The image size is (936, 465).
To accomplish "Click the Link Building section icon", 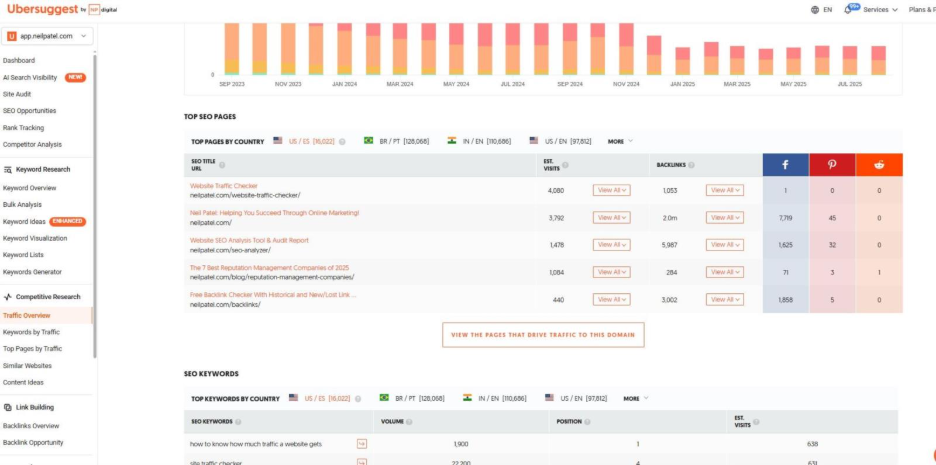I will (x=8, y=407).
